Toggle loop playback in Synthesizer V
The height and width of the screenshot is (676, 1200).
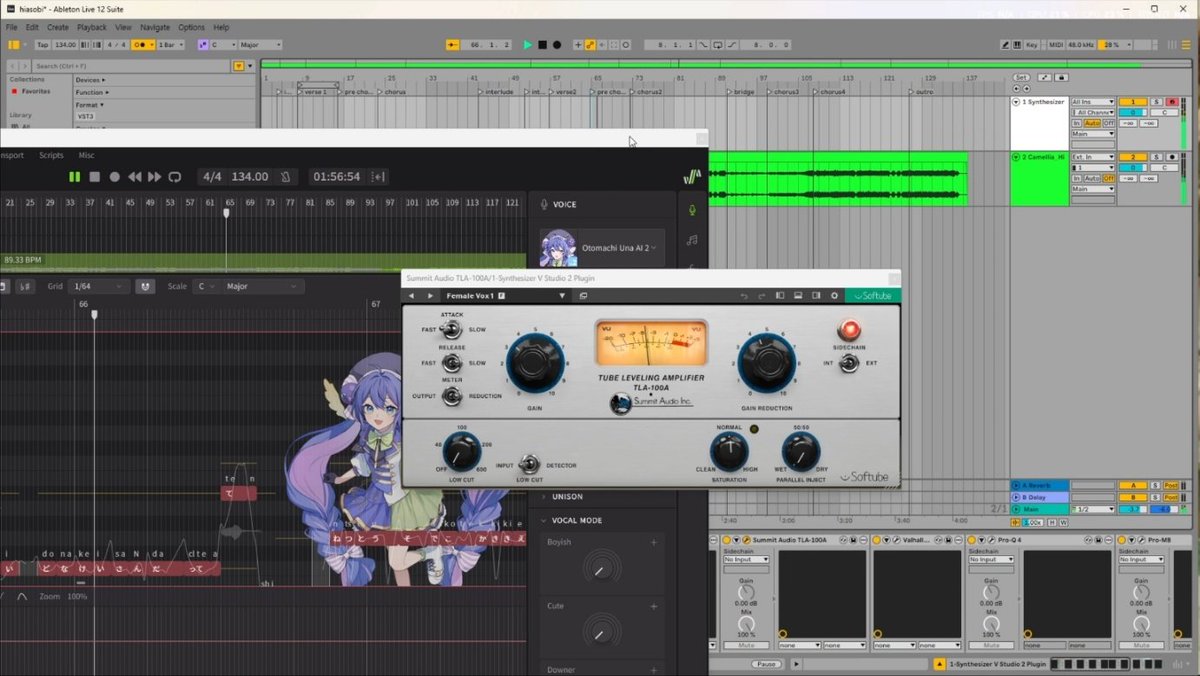175,177
